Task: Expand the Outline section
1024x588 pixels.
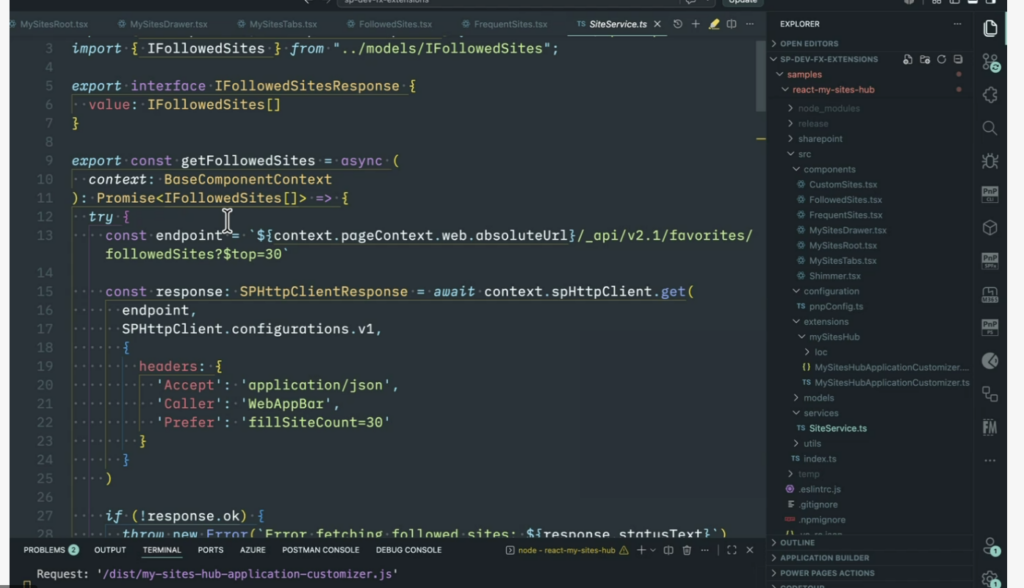Action: [797, 543]
